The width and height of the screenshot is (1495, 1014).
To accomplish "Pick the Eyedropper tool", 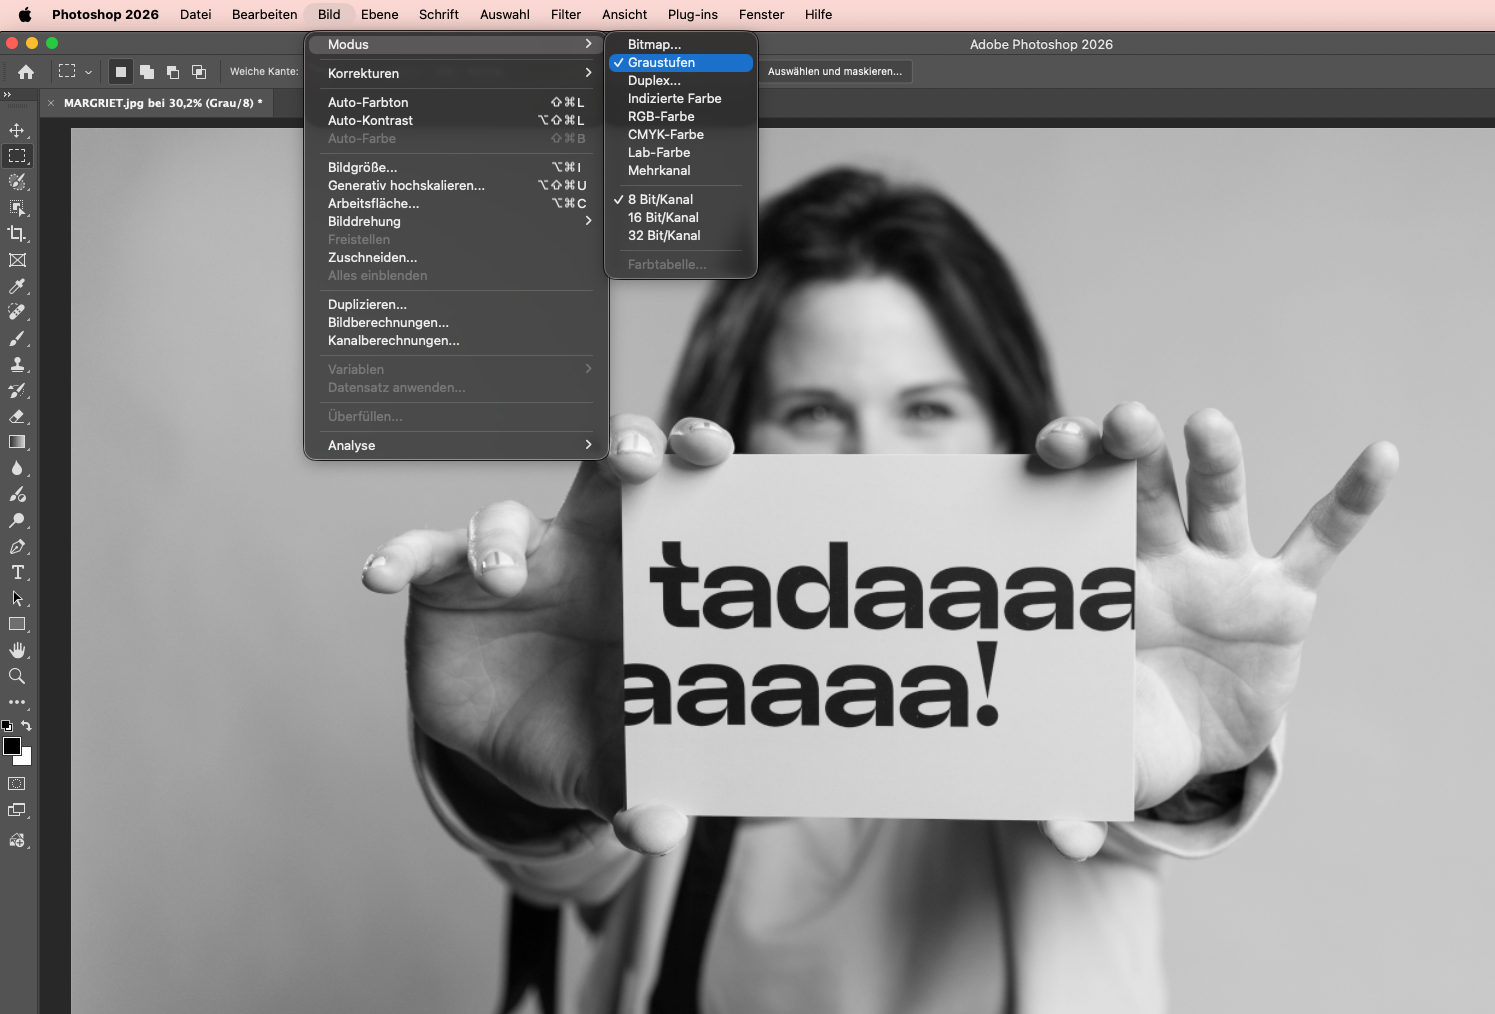I will tap(17, 286).
